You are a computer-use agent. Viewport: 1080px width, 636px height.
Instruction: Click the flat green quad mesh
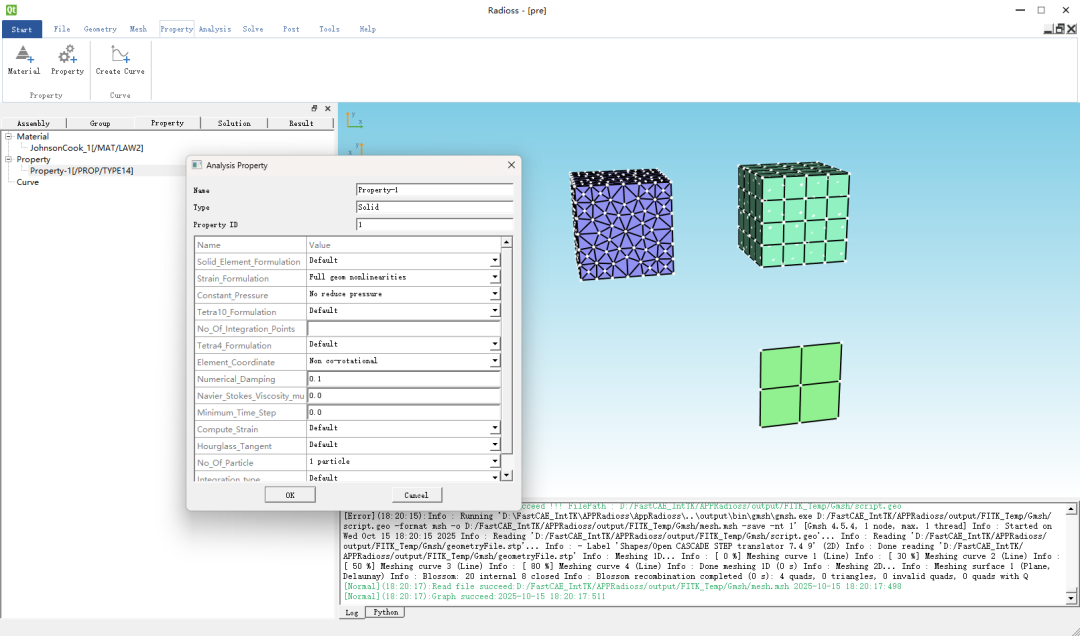pos(801,384)
